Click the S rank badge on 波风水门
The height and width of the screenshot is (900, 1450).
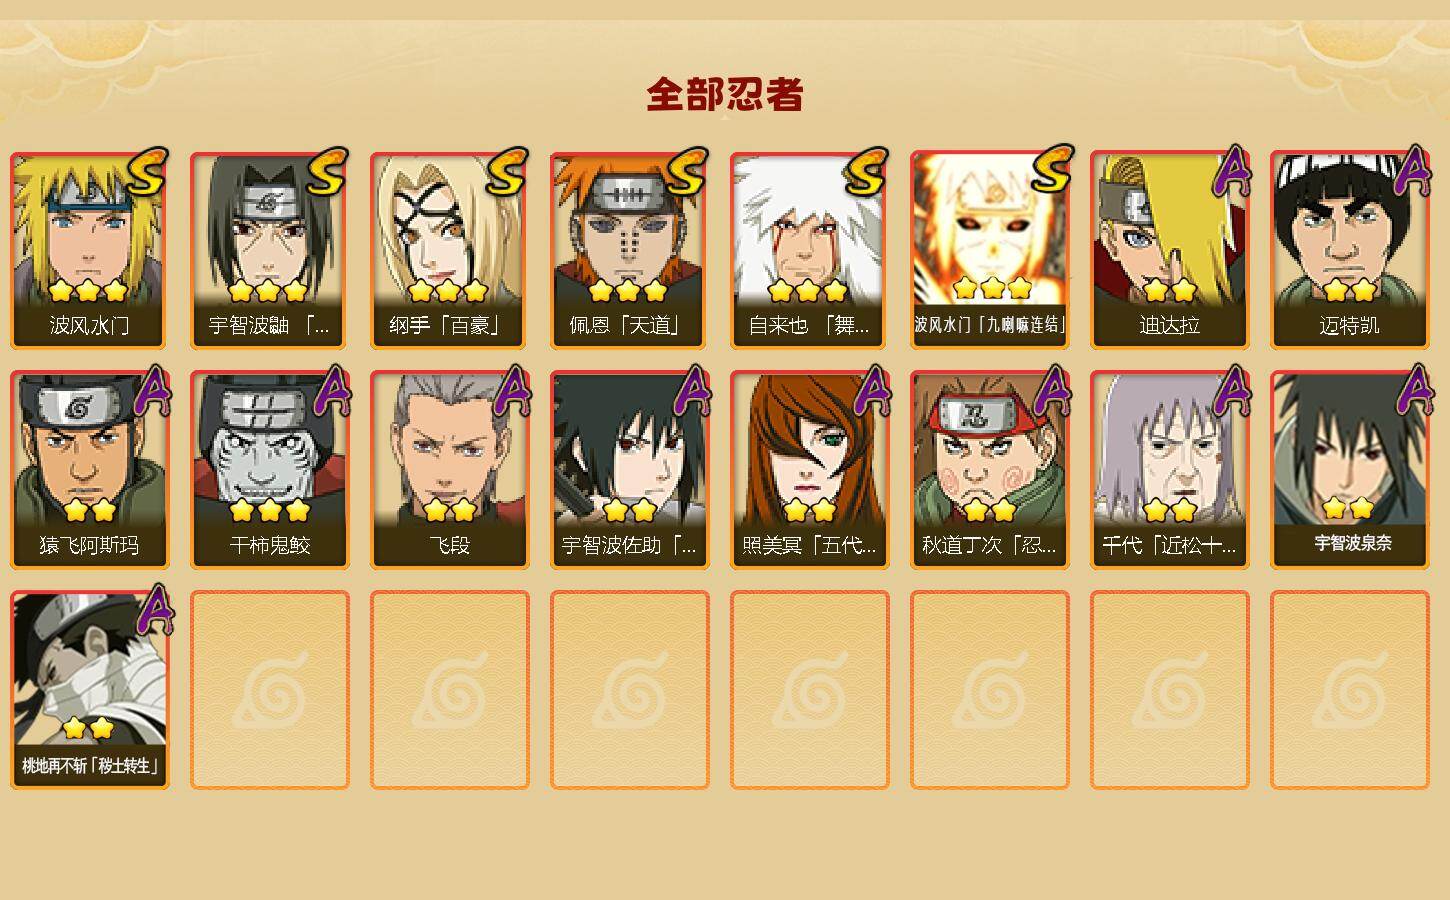coord(147,172)
